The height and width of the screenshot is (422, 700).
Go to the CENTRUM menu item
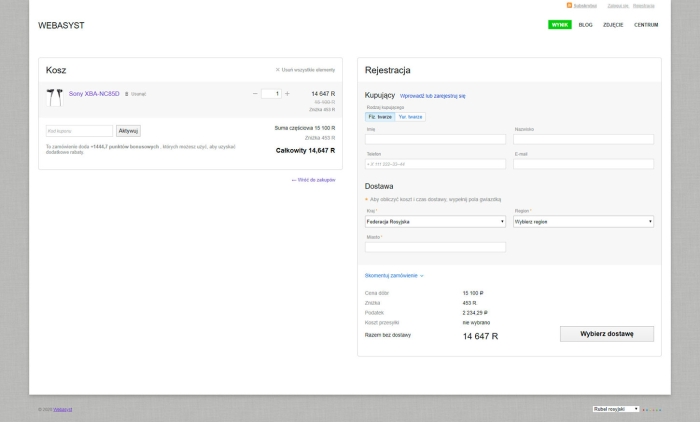[x=646, y=25]
